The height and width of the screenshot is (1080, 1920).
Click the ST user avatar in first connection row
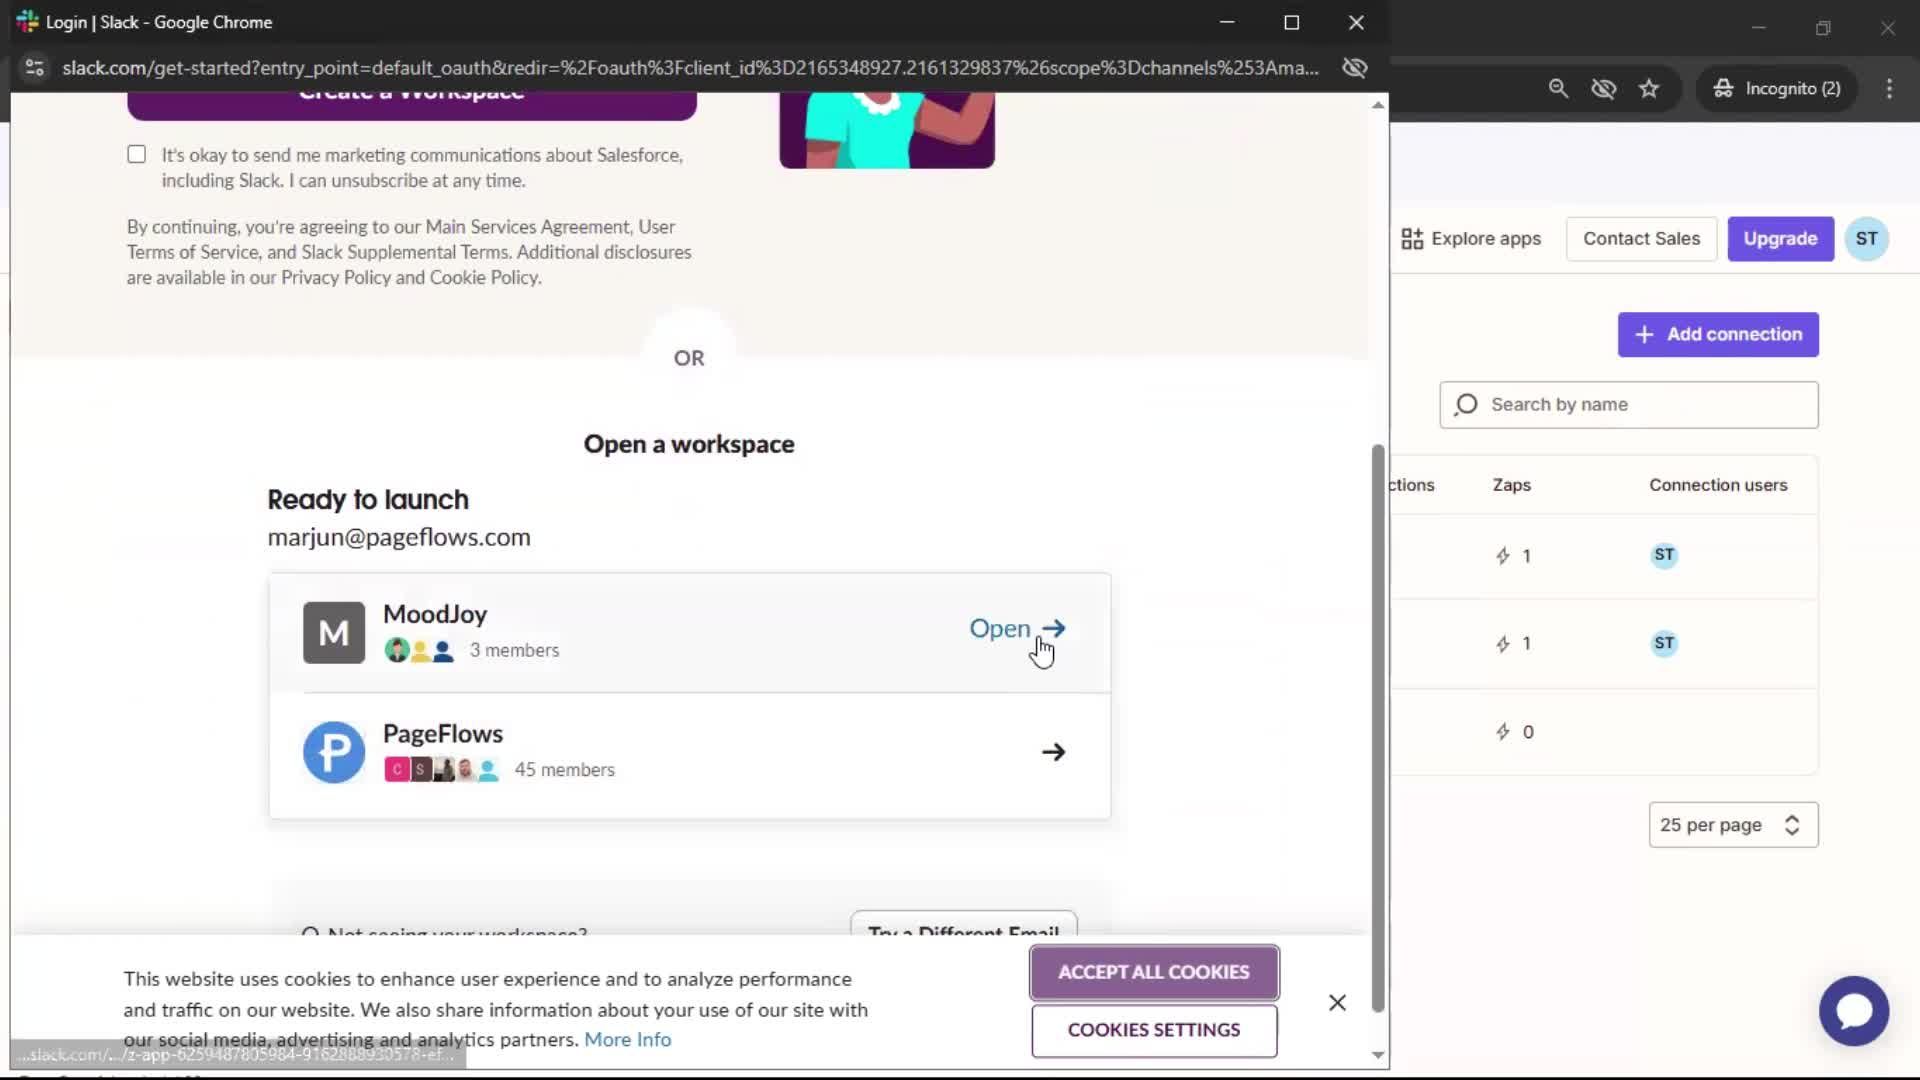pyautogui.click(x=1664, y=555)
